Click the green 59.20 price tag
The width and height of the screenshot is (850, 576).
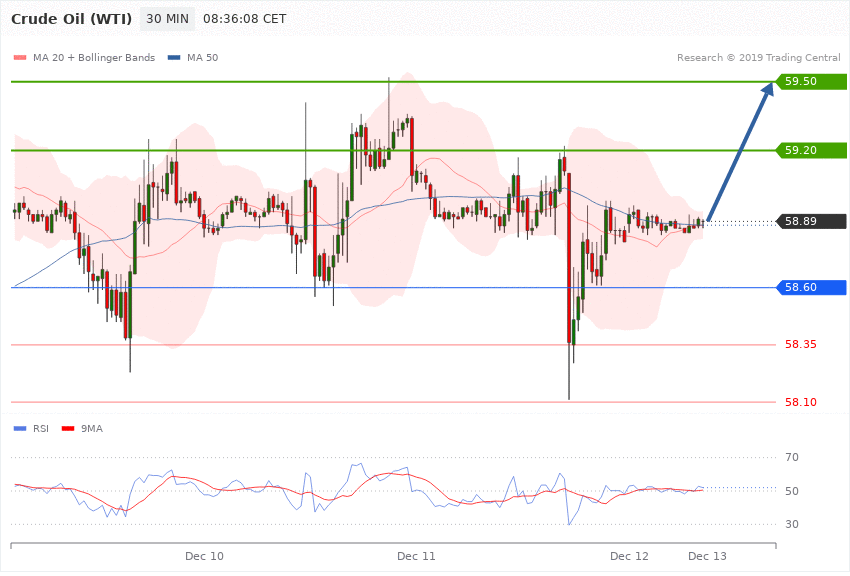coord(812,150)
